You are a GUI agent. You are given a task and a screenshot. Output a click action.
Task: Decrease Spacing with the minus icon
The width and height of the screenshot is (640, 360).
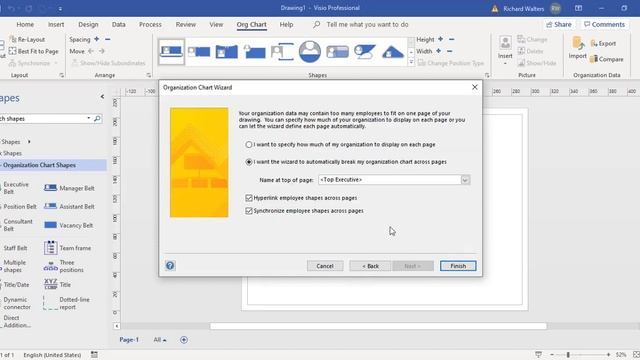click(x=108, y=39)
